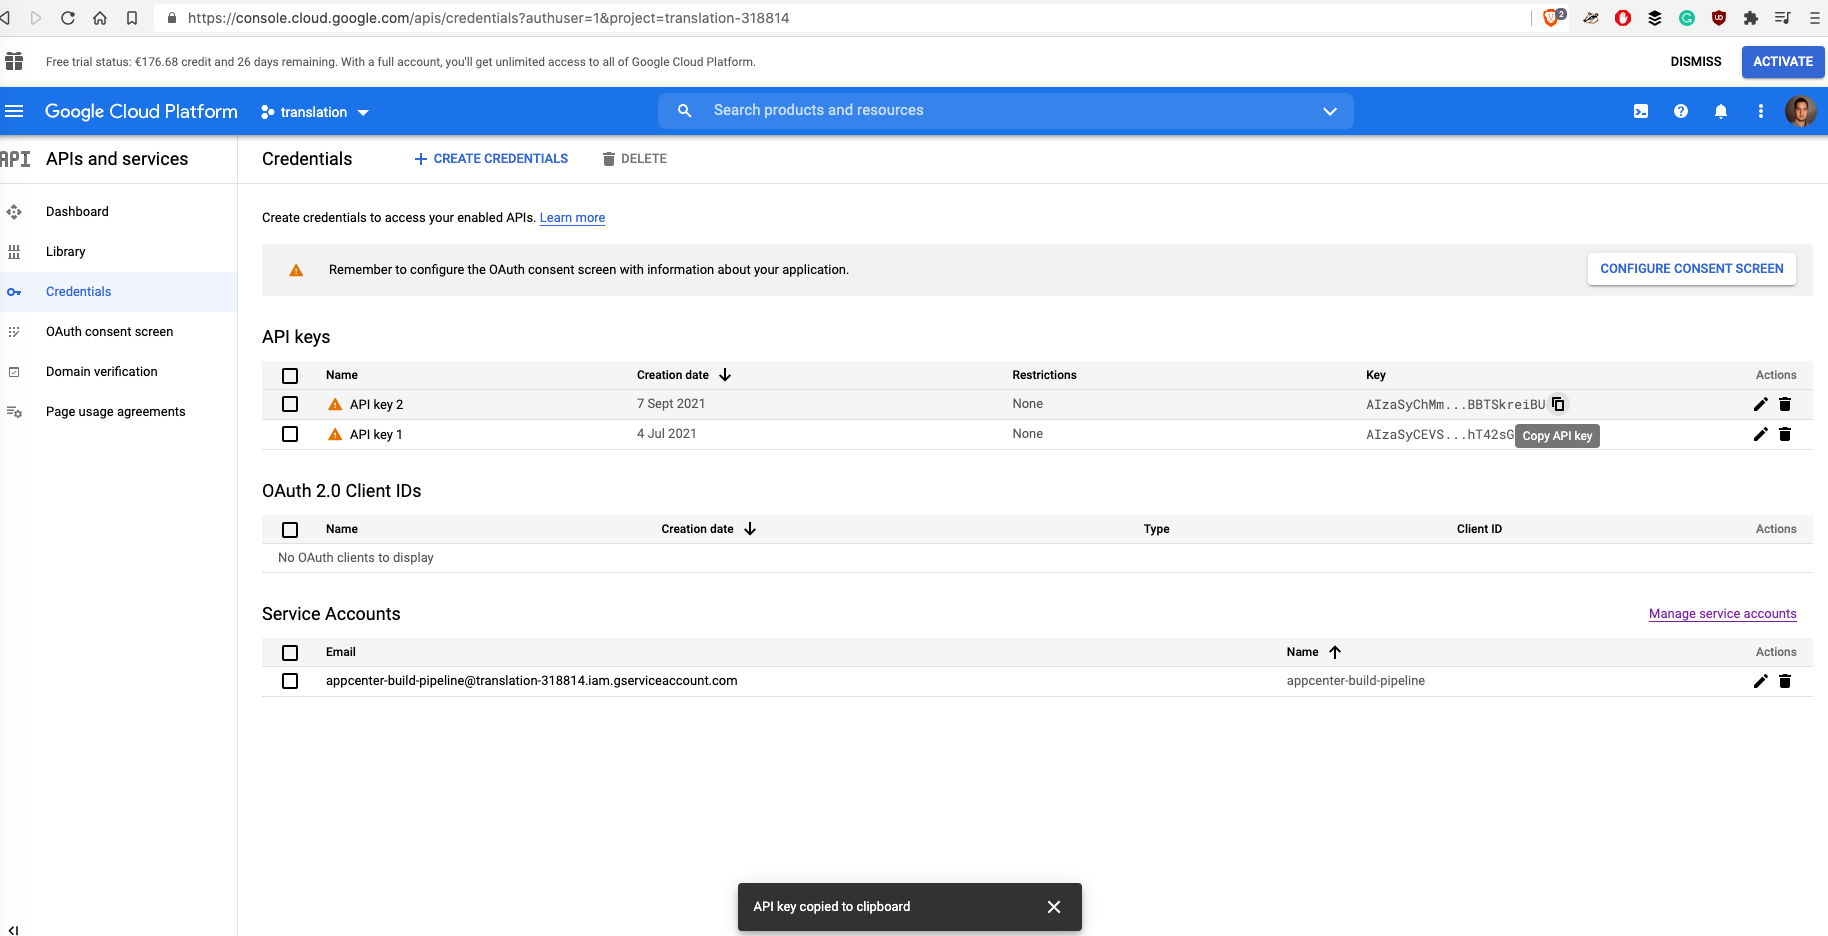Open Manage service accounts link
Image resolution: width=1828 pixels, height=936 pixels.
pyautogui.click(x=1722, y=614)
